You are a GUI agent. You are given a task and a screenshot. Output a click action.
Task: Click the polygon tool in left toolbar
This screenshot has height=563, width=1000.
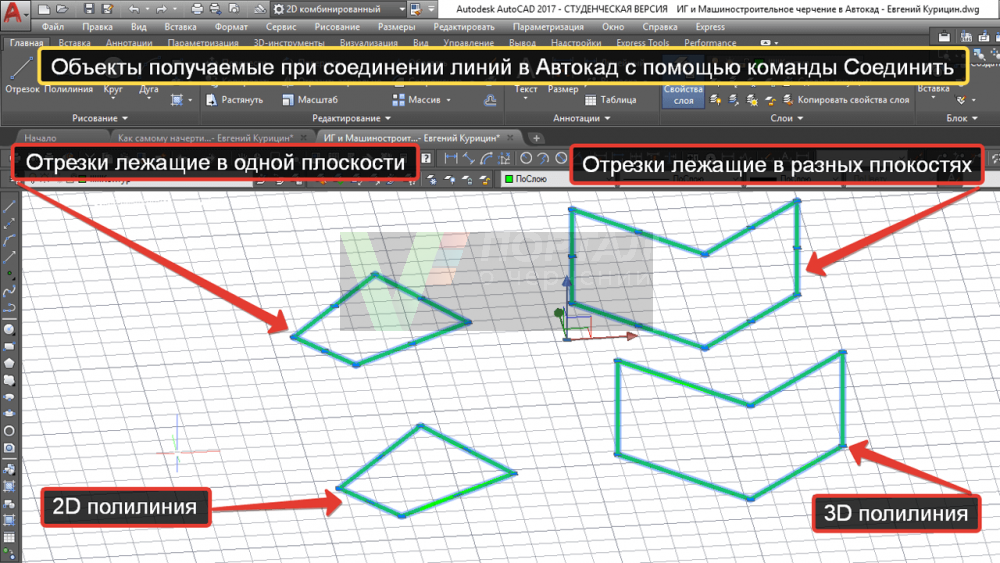[x=9, y=363]
